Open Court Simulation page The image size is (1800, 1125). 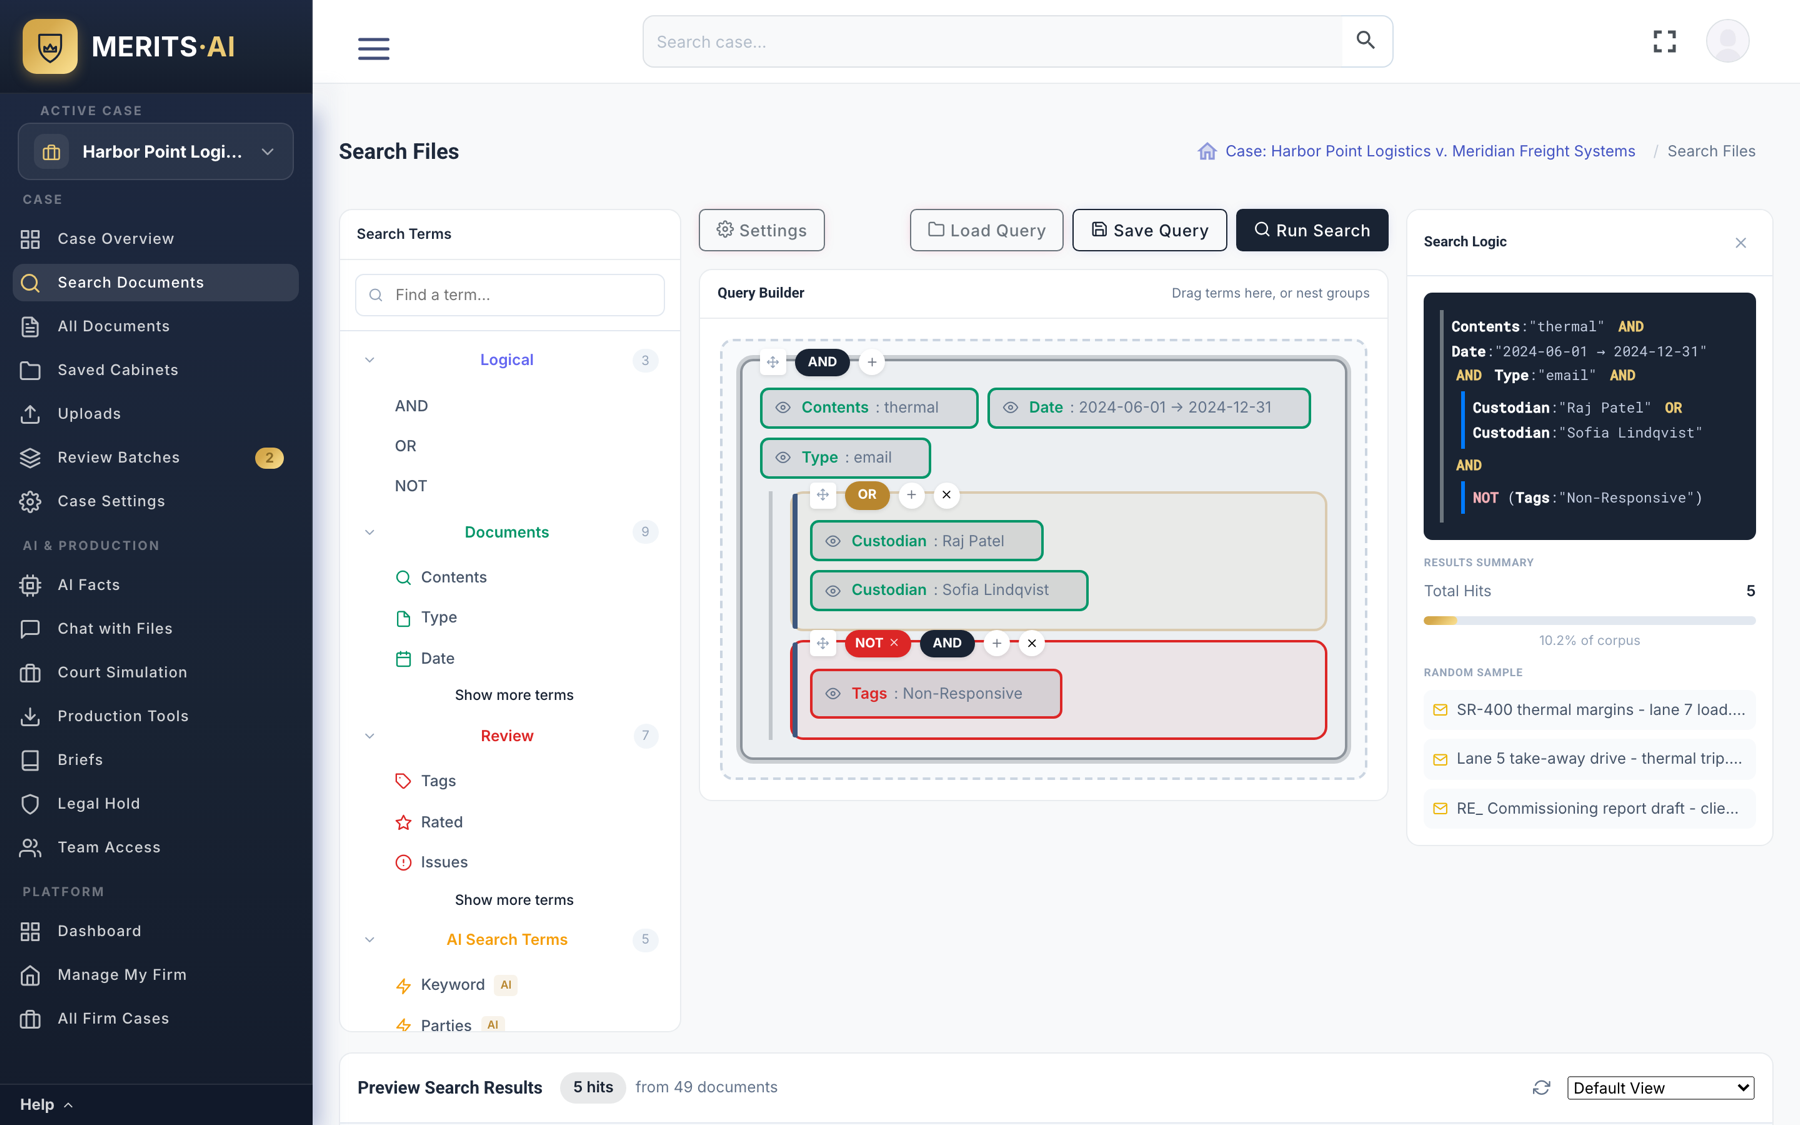(x=156, y=673)
